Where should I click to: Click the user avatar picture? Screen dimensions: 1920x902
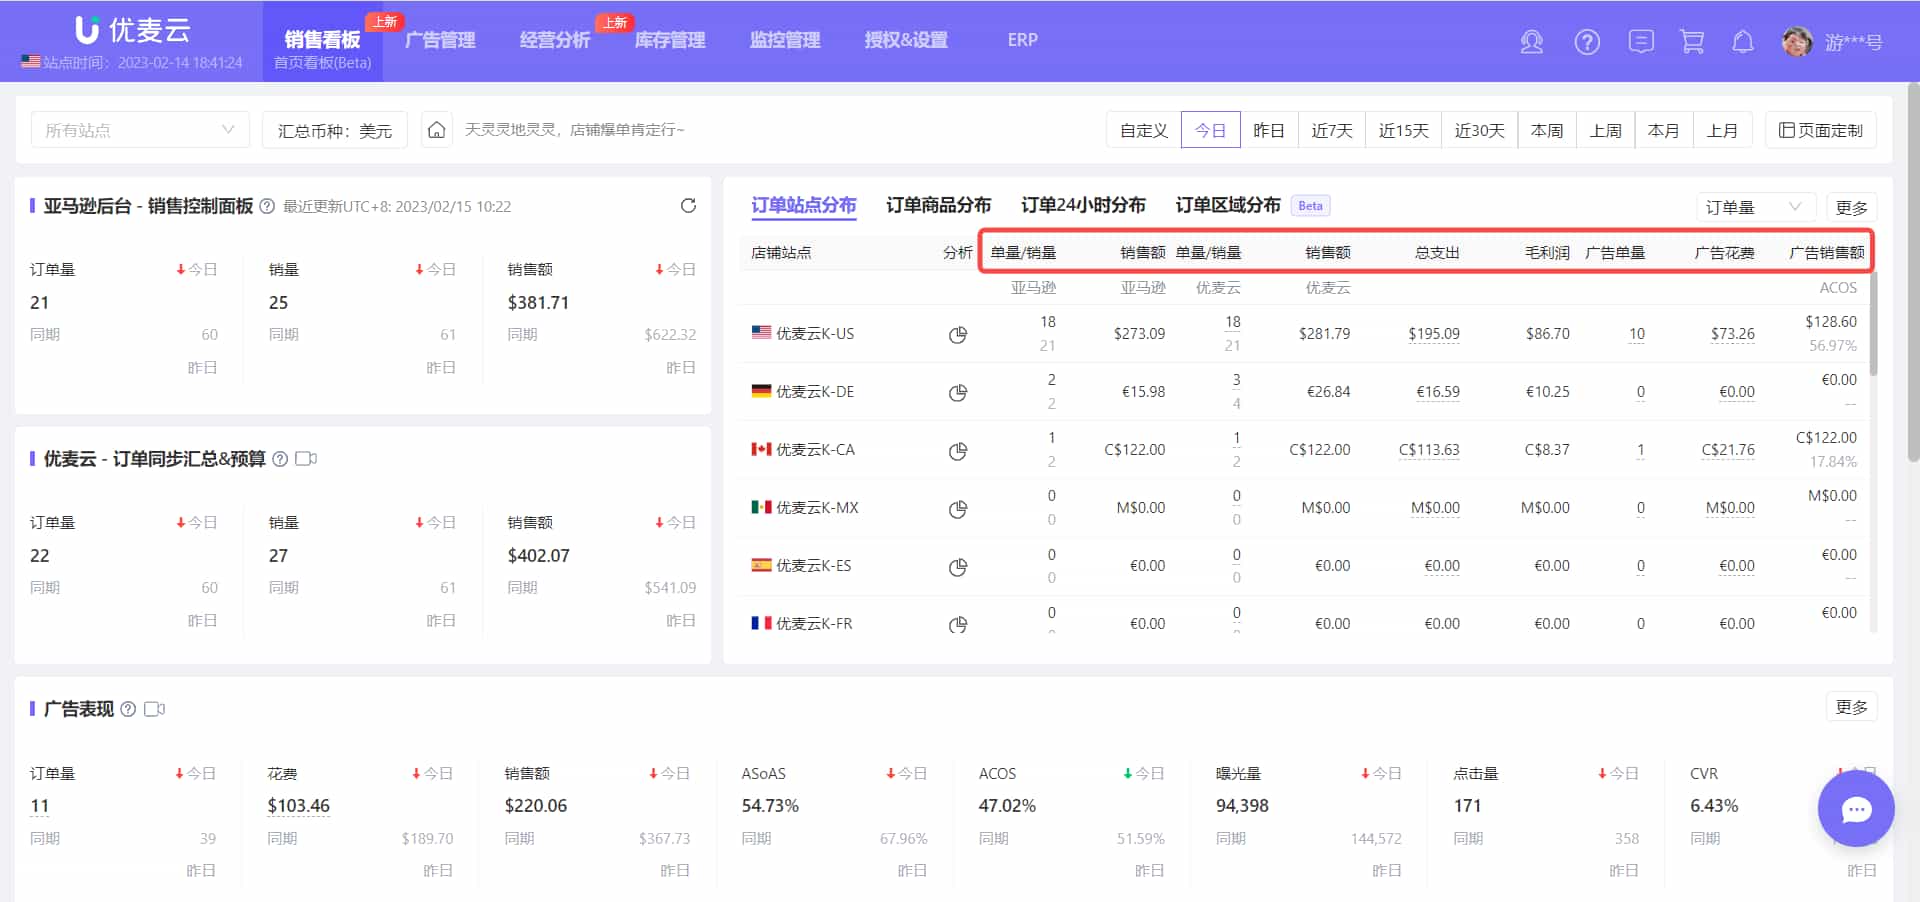[1797, 42]
